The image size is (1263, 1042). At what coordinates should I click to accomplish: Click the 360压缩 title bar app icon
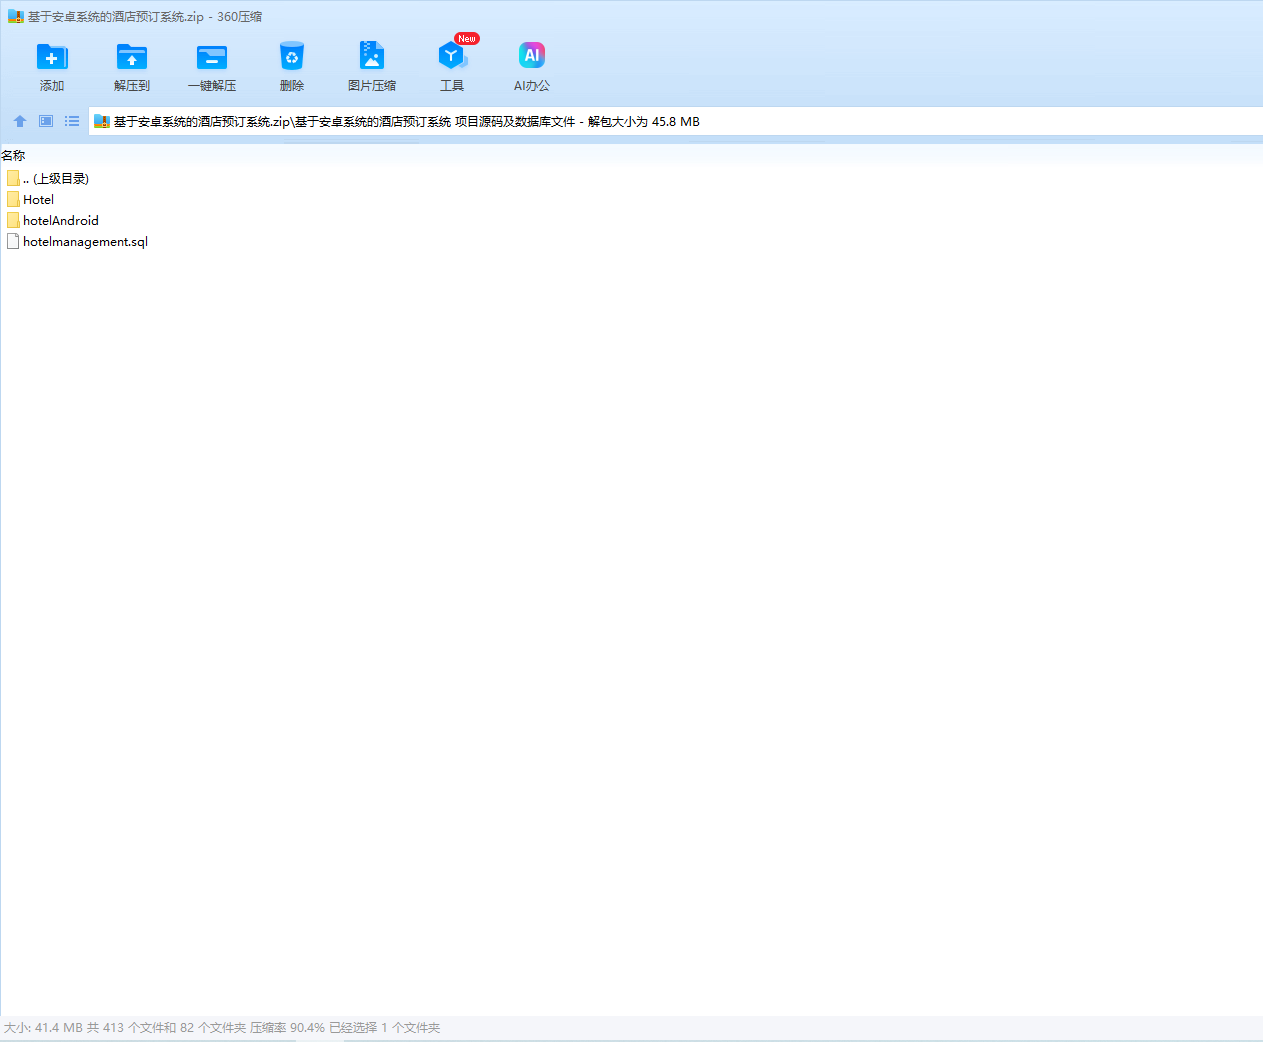(15, 17)
